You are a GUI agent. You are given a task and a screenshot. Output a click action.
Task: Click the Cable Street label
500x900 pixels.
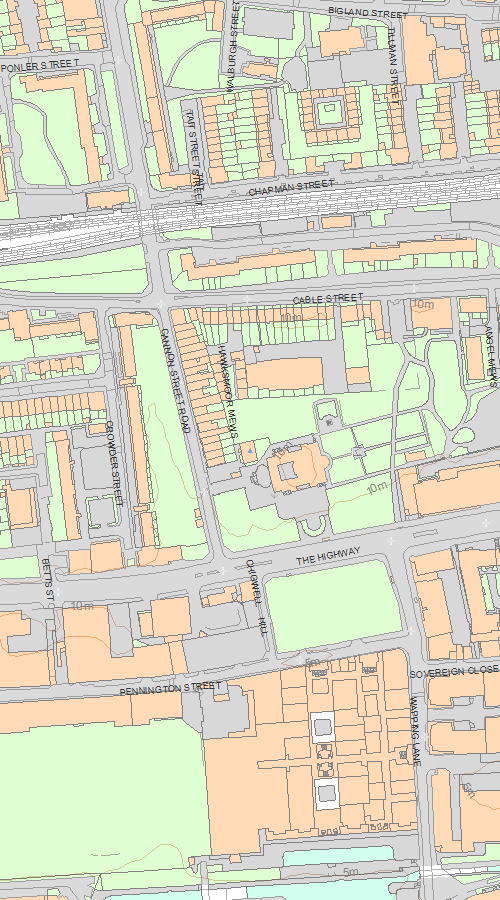coord(328,298)
